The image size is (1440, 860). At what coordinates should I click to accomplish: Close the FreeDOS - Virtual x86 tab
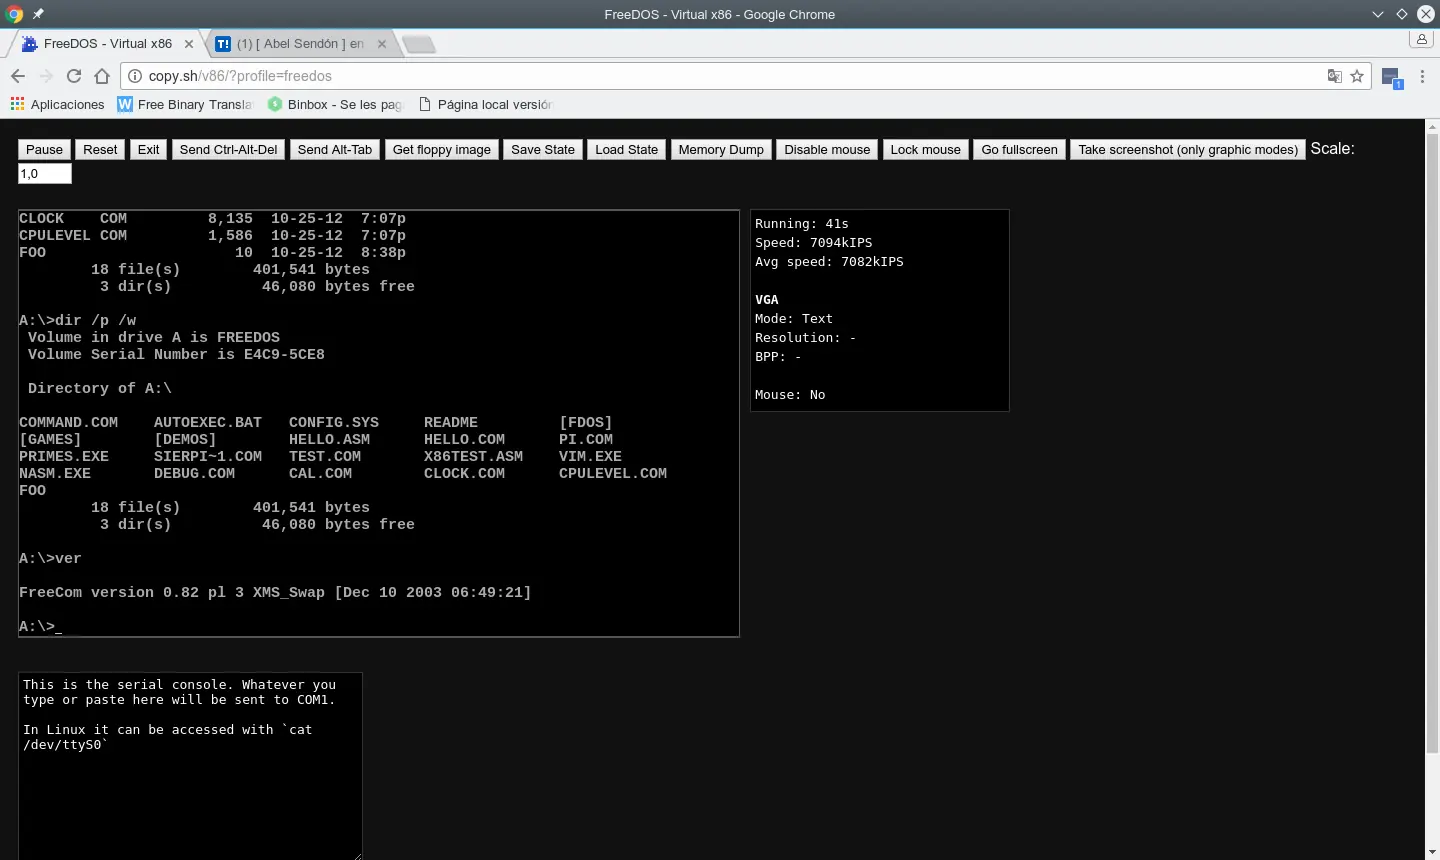(189, 44)
